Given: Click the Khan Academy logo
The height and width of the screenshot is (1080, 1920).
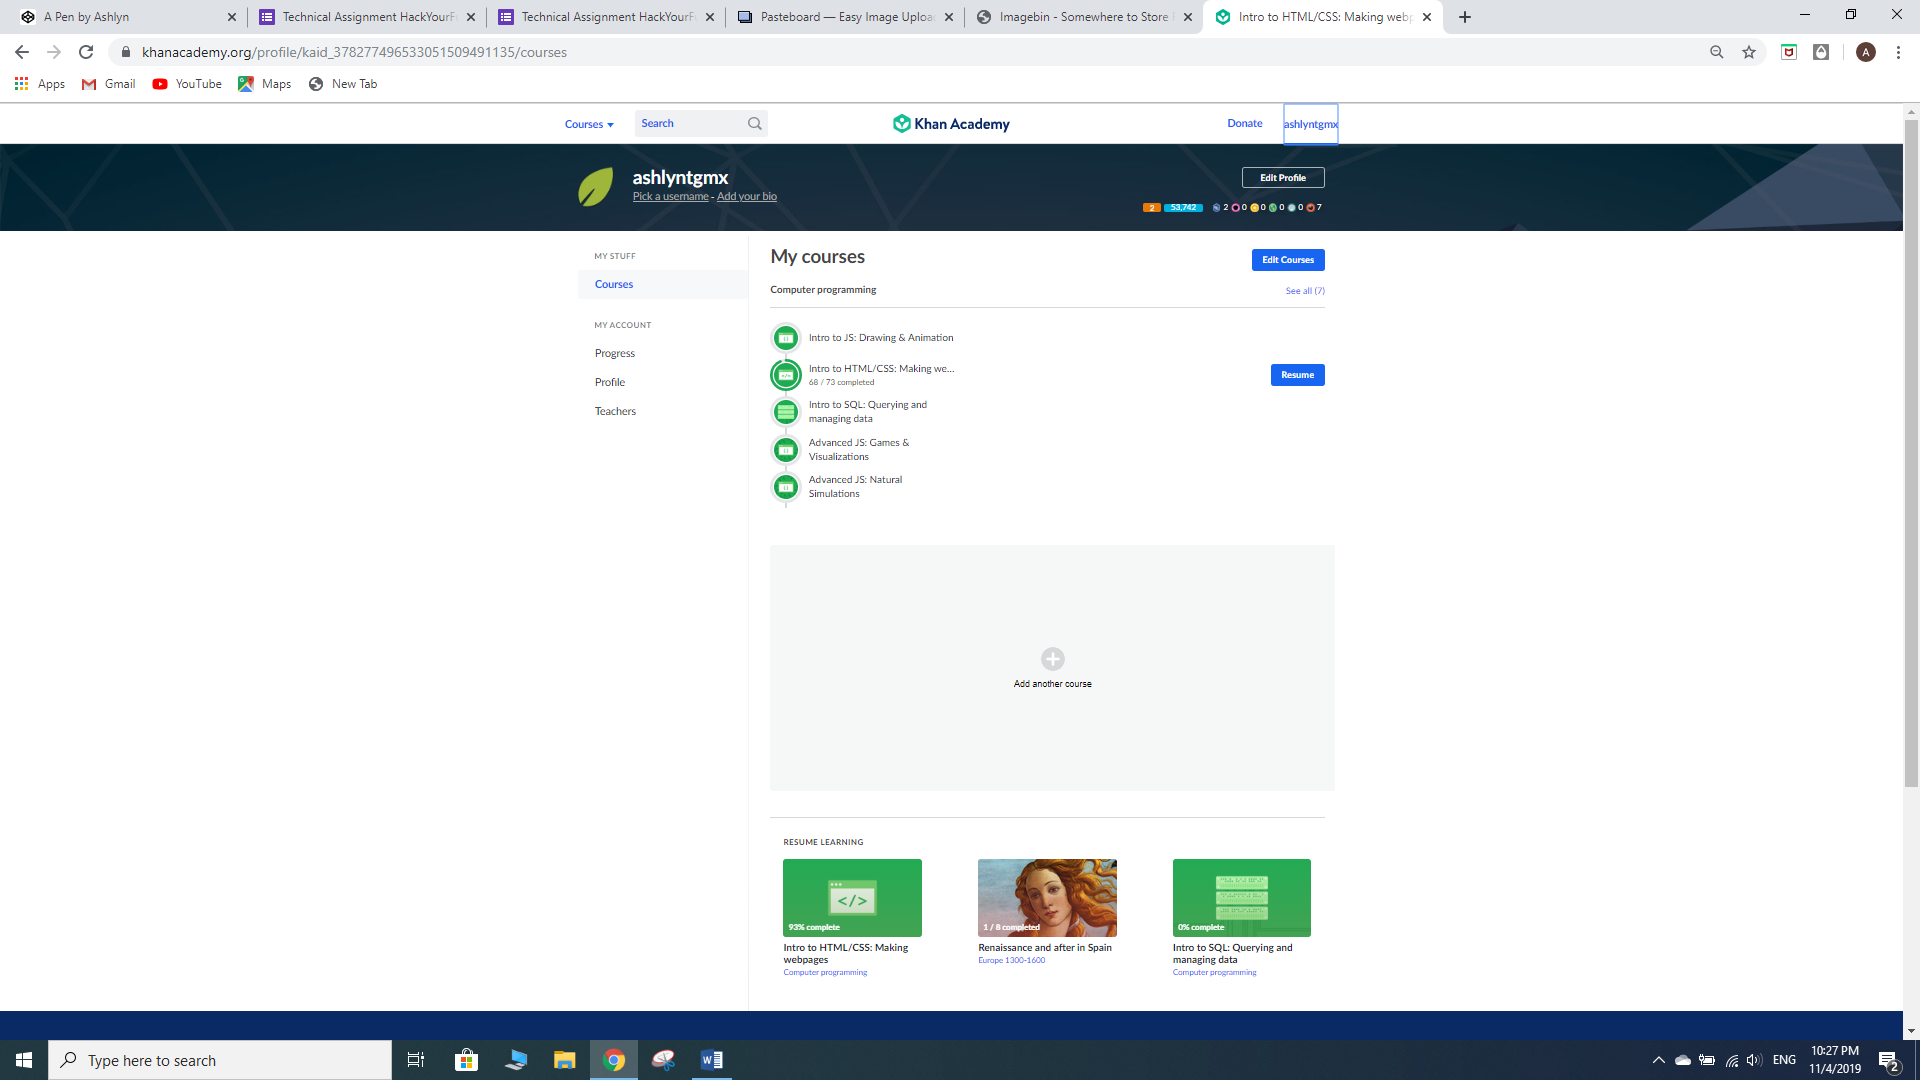Looking at the screenshot, I should (x=951, y=124).
